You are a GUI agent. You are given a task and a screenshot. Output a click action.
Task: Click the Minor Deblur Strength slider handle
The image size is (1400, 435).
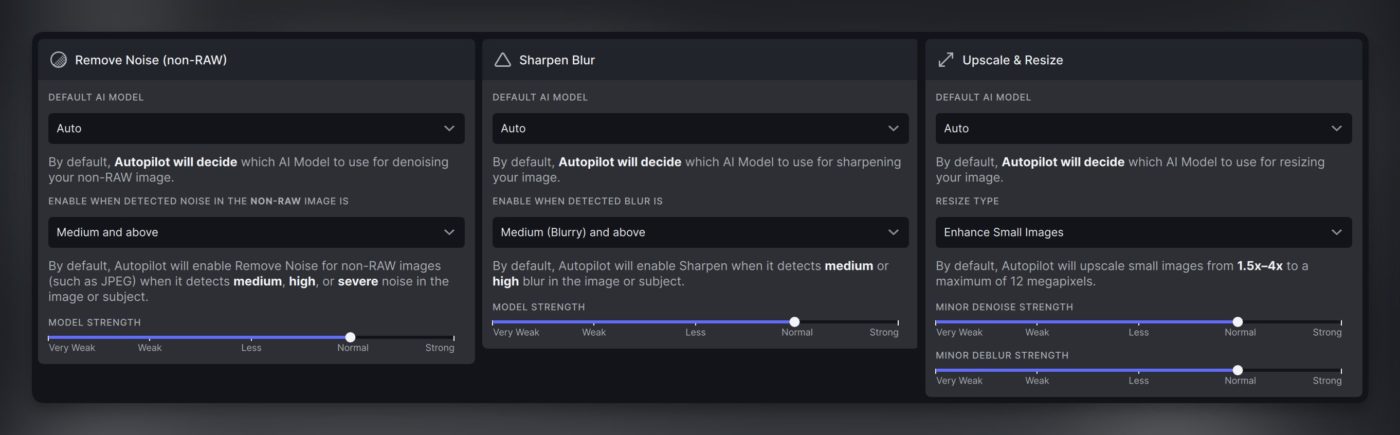(1237, 370)
